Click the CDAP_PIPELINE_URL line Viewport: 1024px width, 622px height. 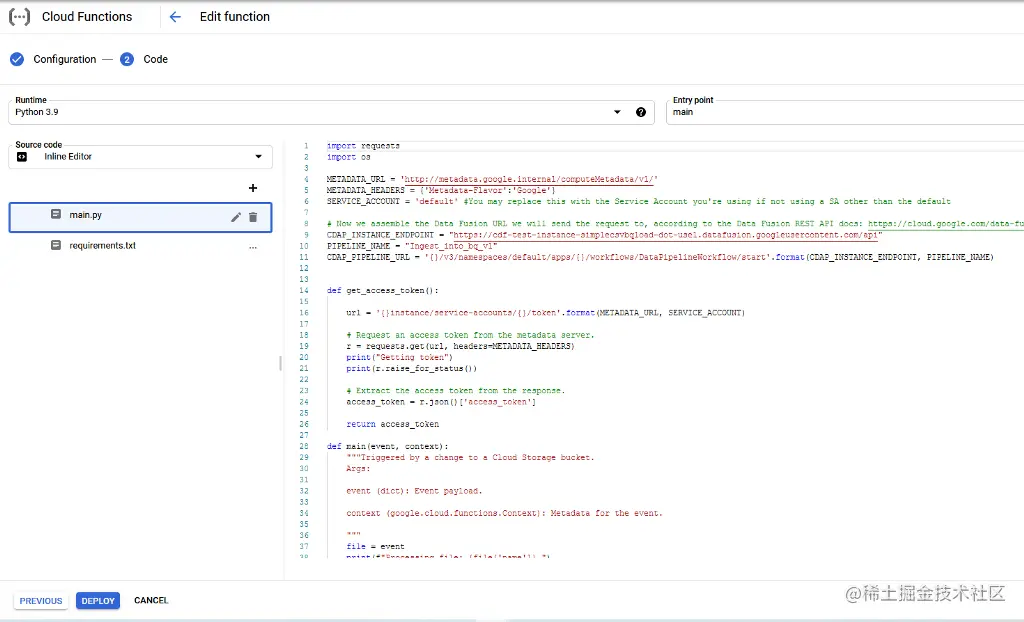(660, 257)
